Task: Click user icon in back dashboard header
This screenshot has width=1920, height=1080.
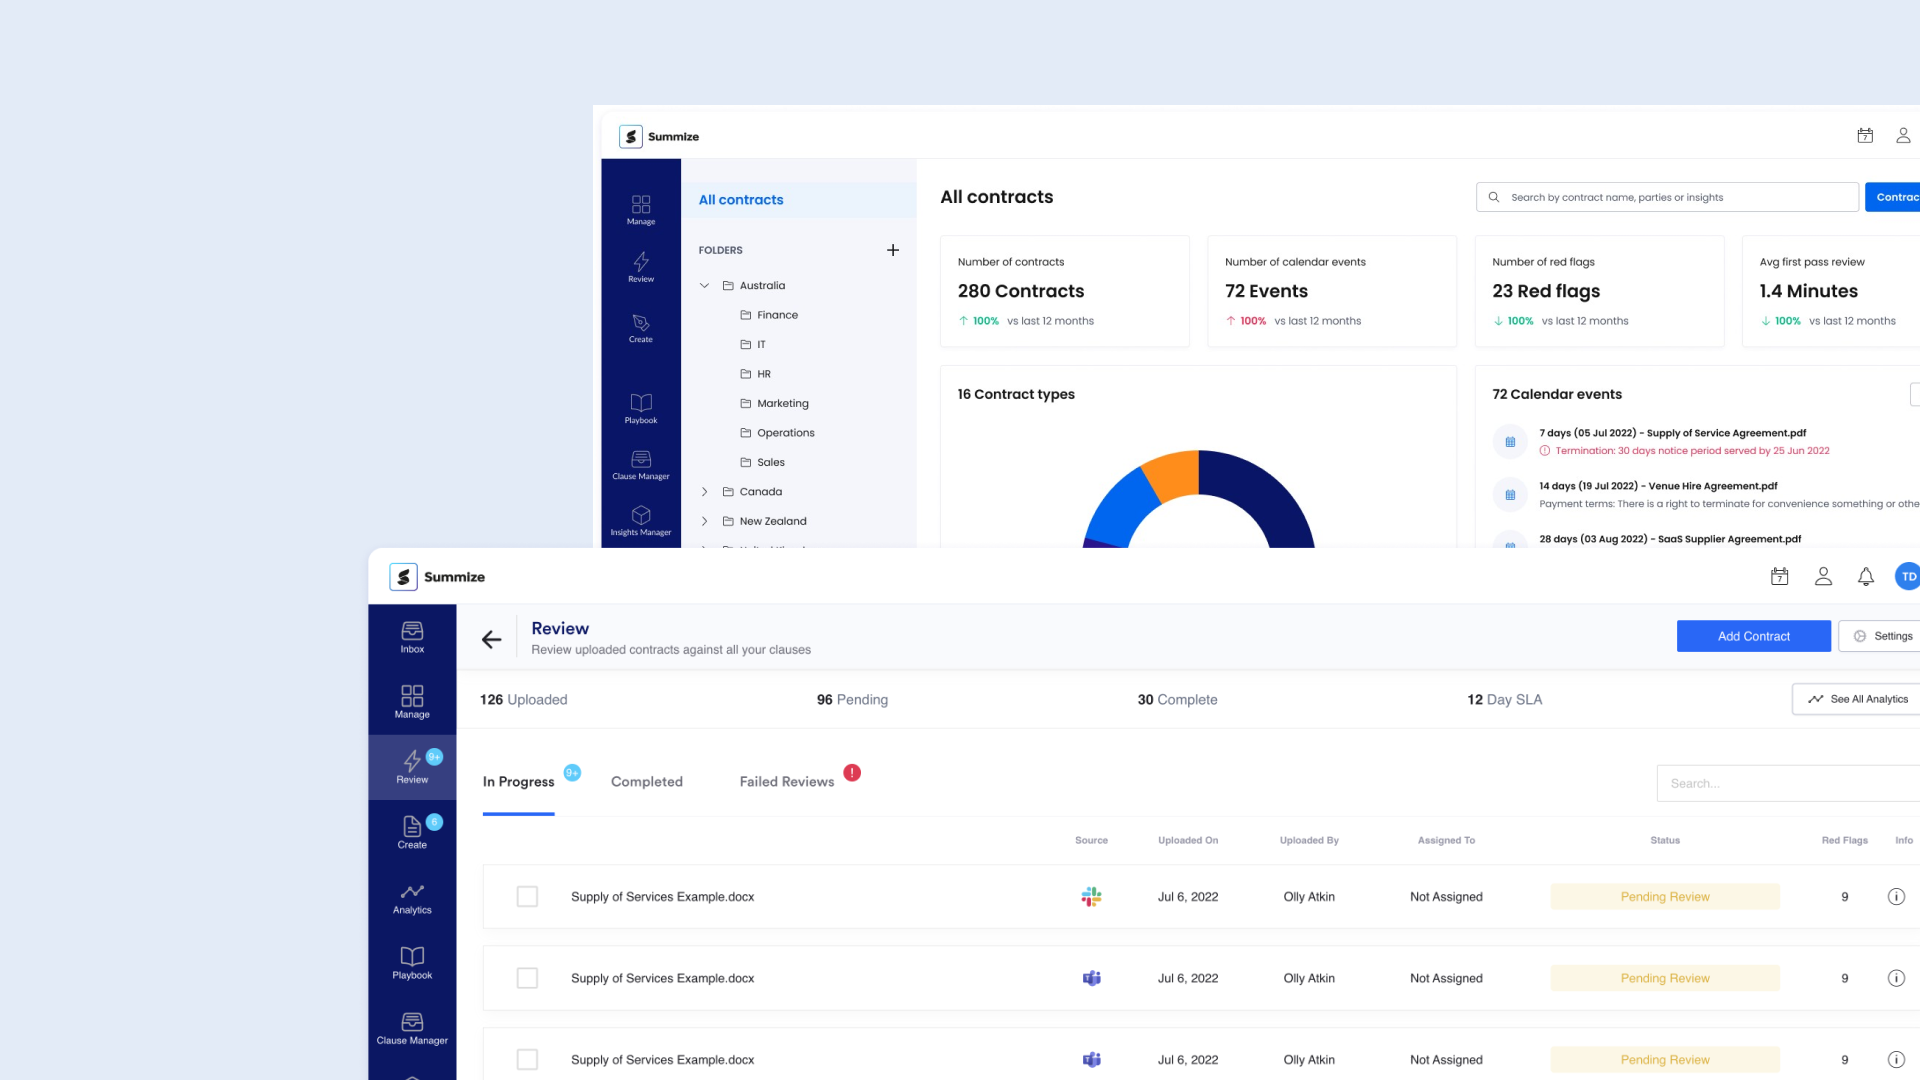Action: [x=1903, y=136]
